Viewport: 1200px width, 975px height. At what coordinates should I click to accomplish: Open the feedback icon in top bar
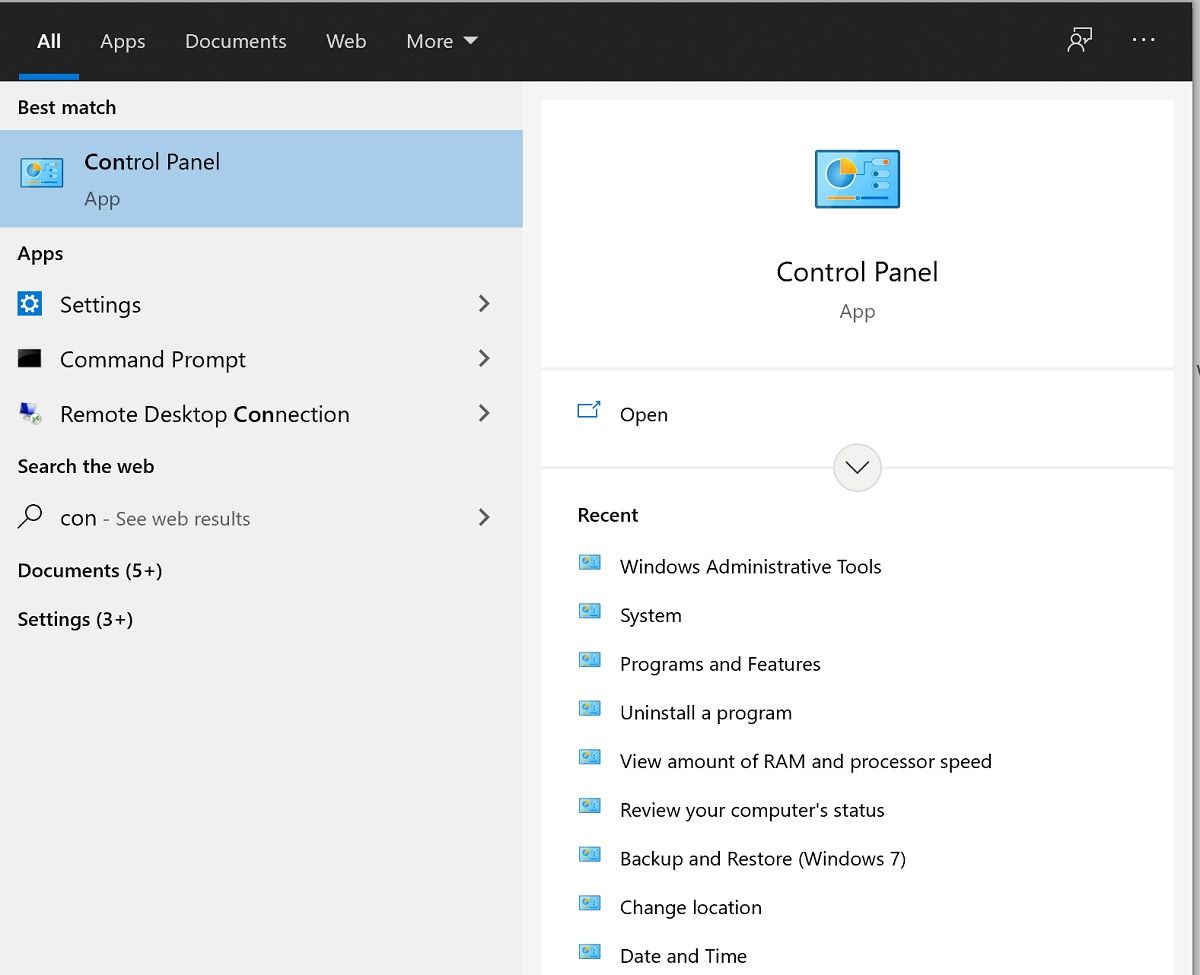click(1079, 40)
